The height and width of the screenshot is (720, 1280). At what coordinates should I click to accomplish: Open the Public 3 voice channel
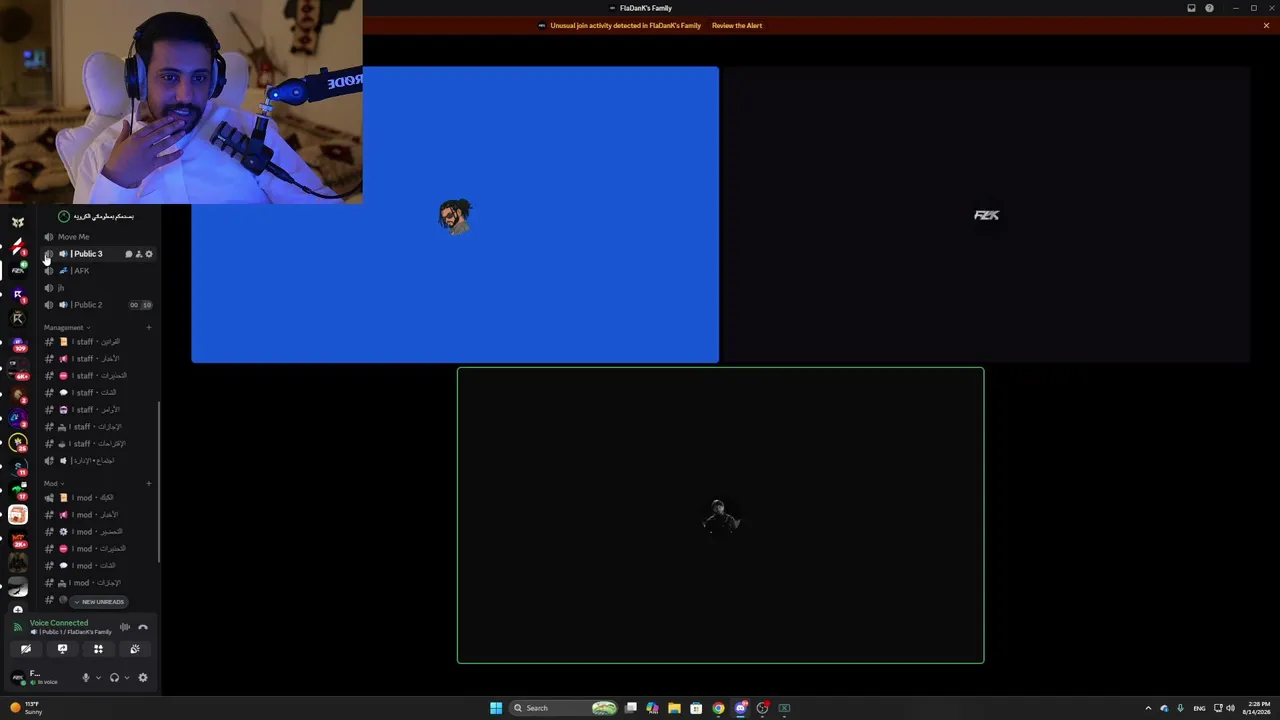[x=98, y=254]
